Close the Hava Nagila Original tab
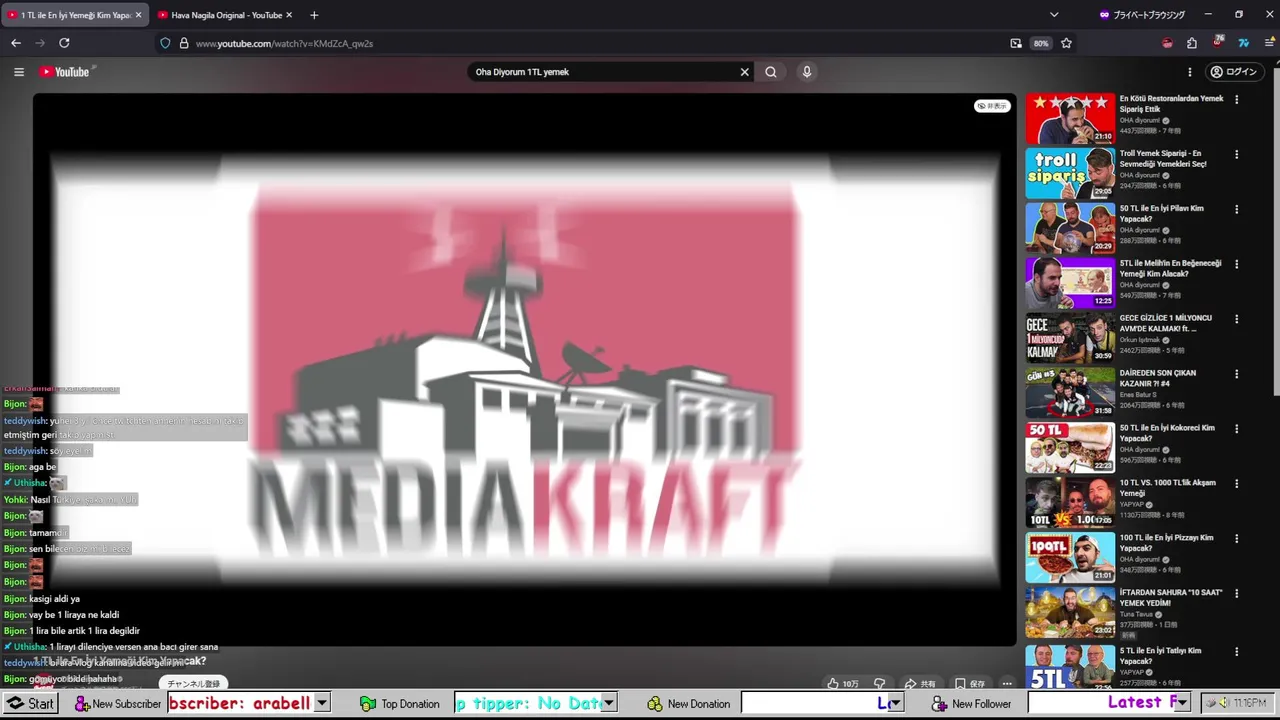Screen dimensions: 1280x720 point(289,15)
